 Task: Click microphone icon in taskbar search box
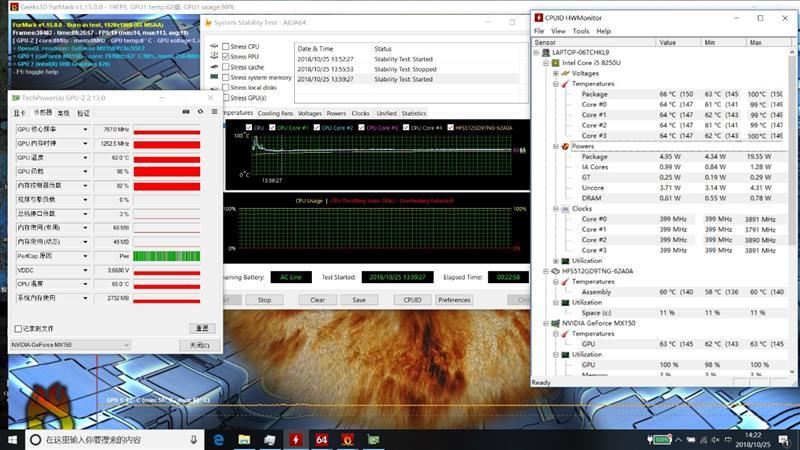(193, 439)
